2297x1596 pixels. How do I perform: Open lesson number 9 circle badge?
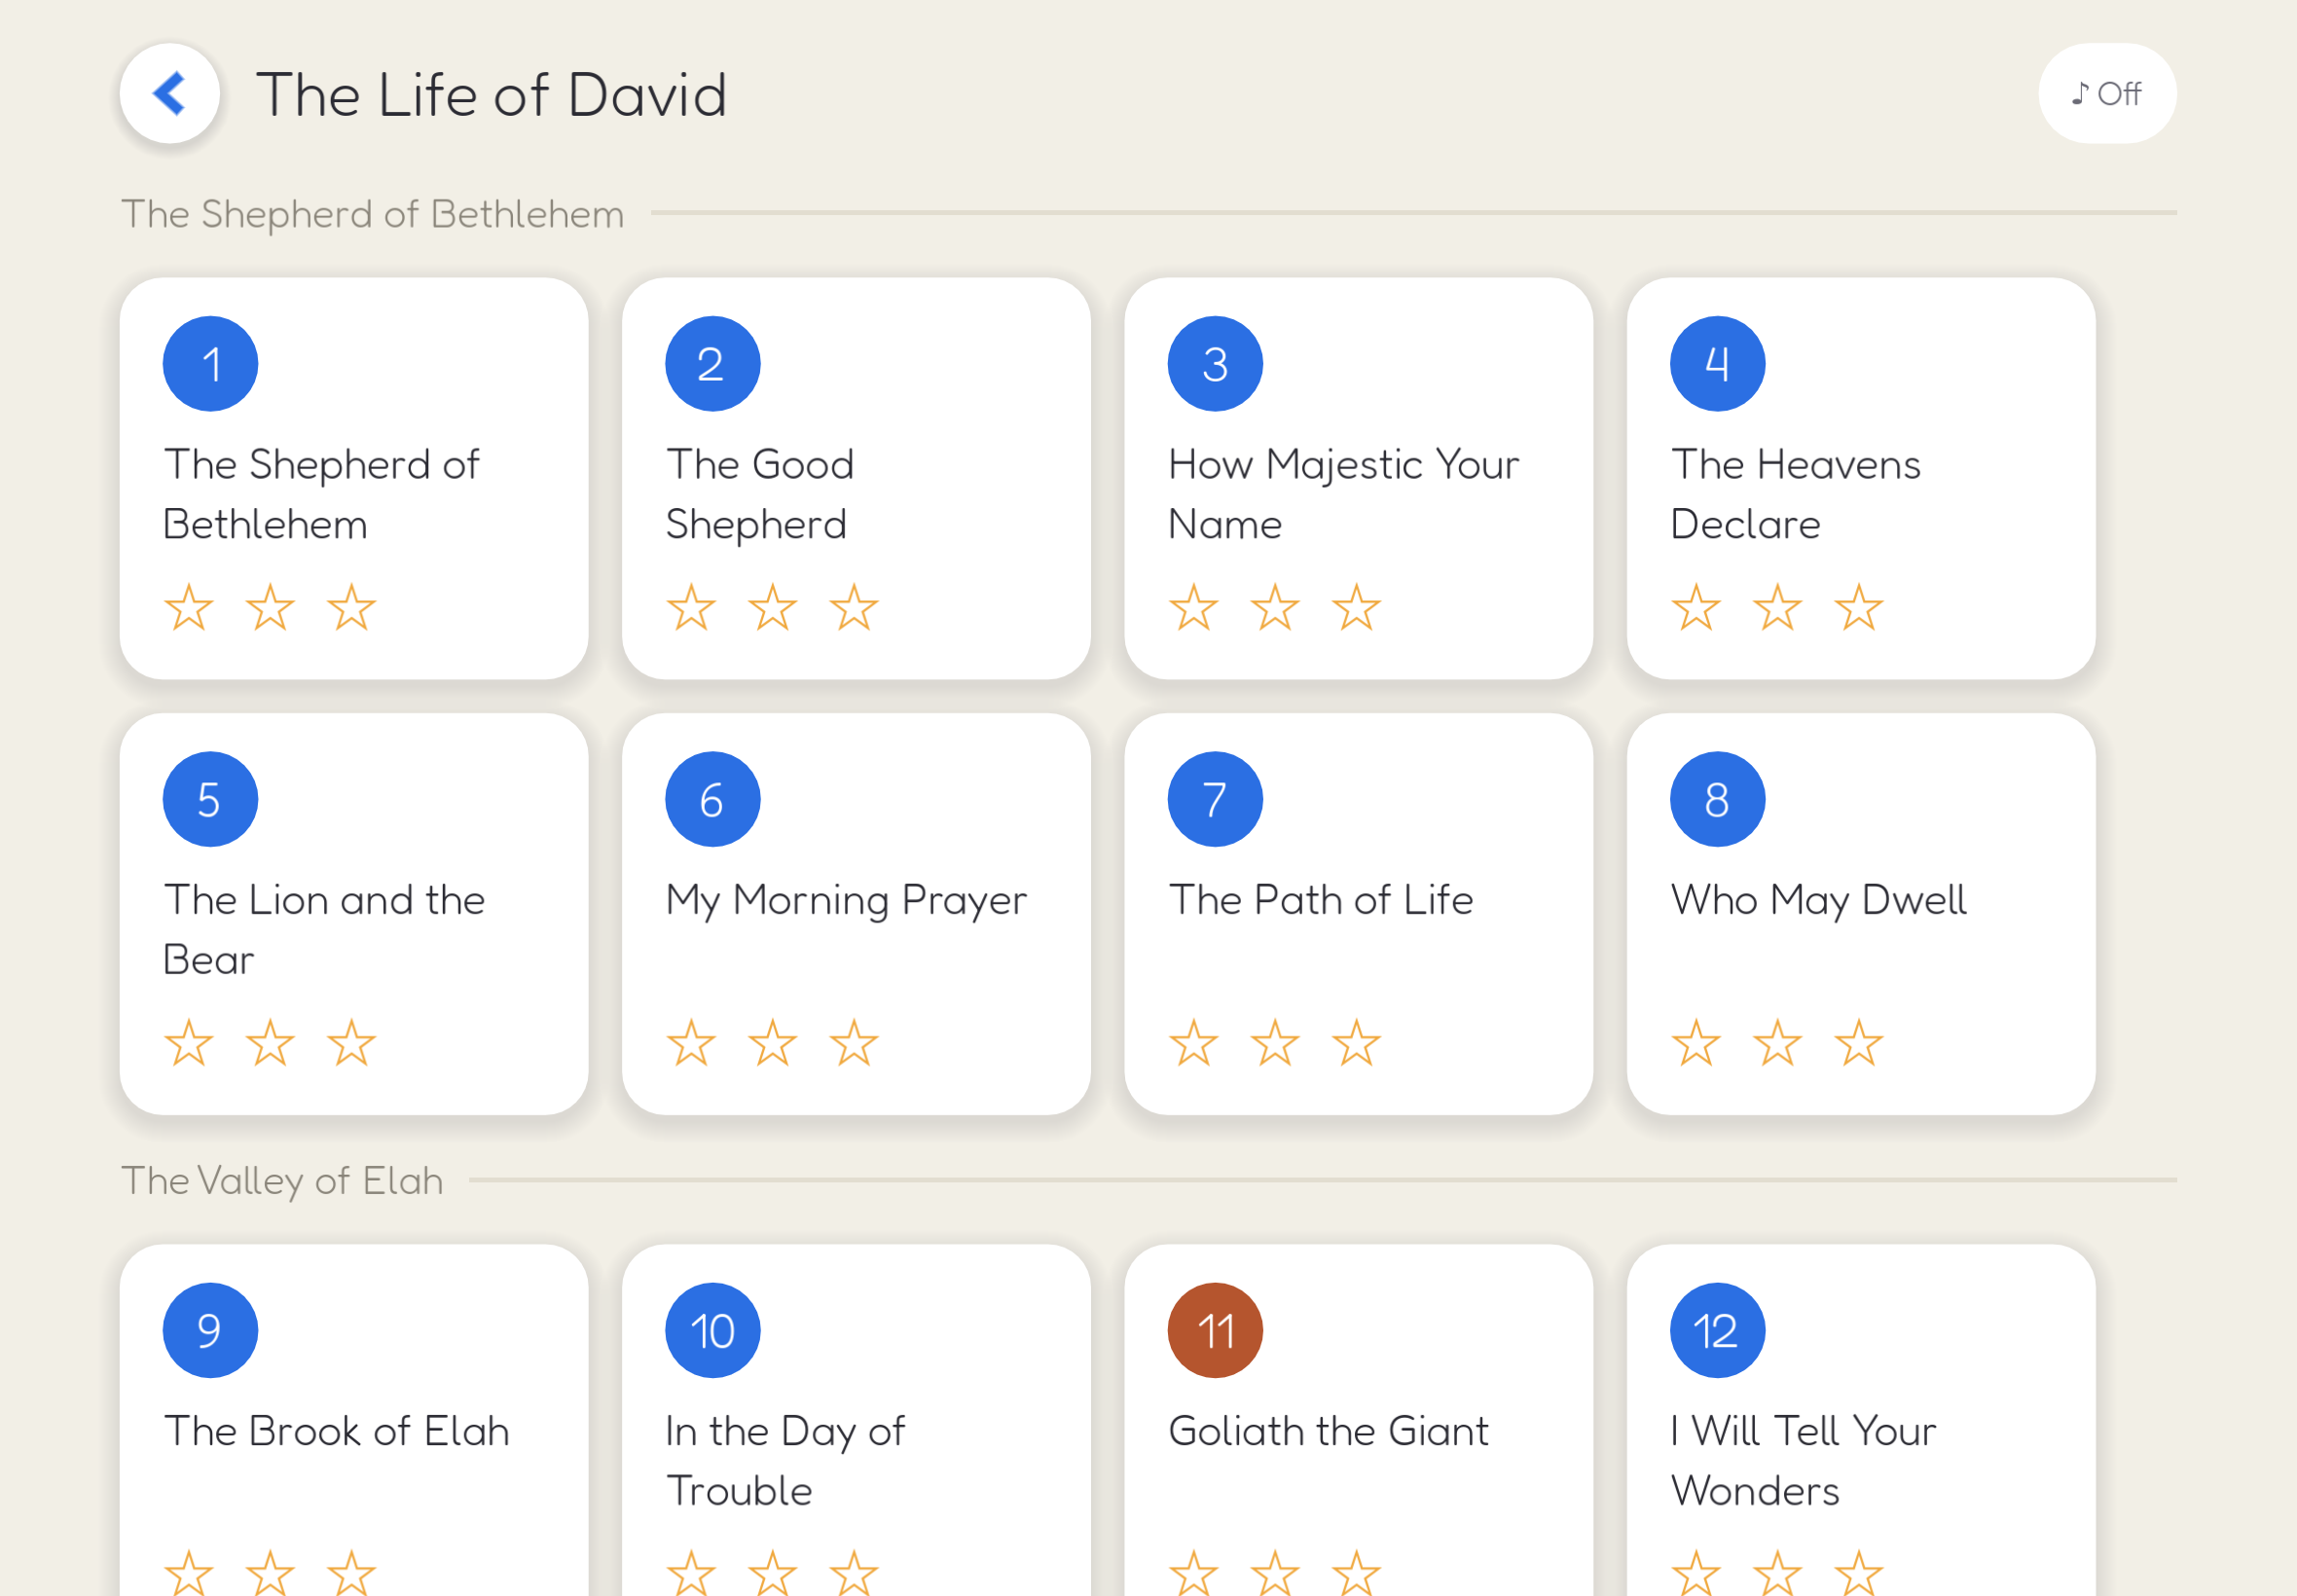tap(211, 1330)
